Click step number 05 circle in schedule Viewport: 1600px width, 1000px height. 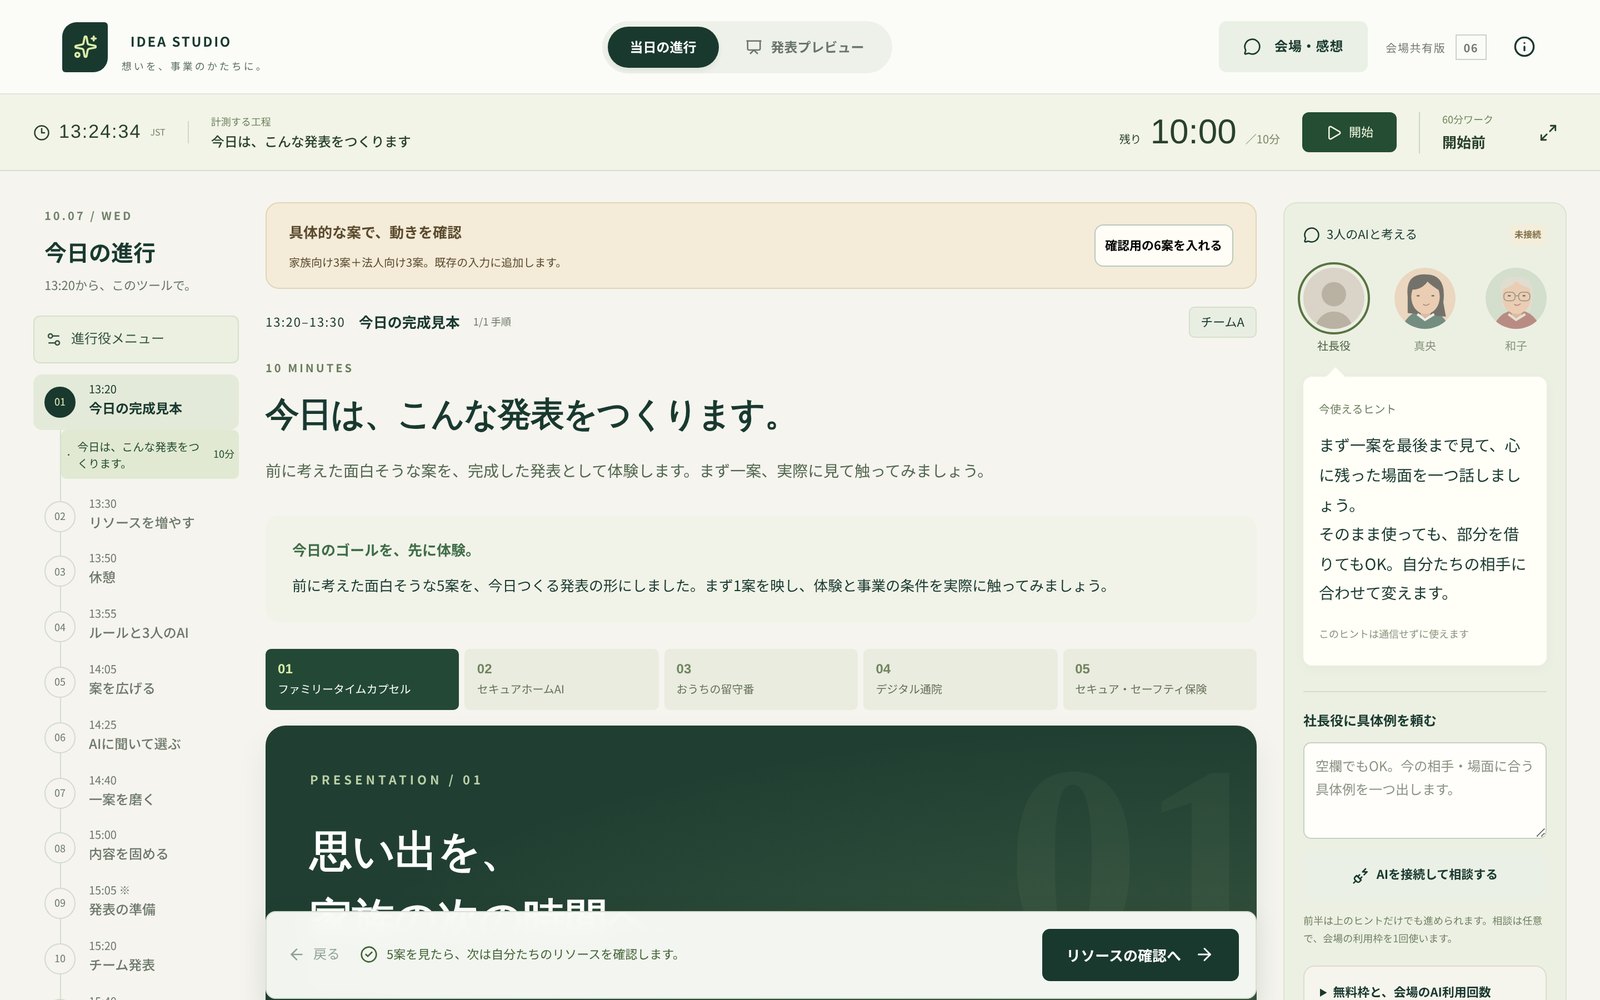[x=60, y=682]
